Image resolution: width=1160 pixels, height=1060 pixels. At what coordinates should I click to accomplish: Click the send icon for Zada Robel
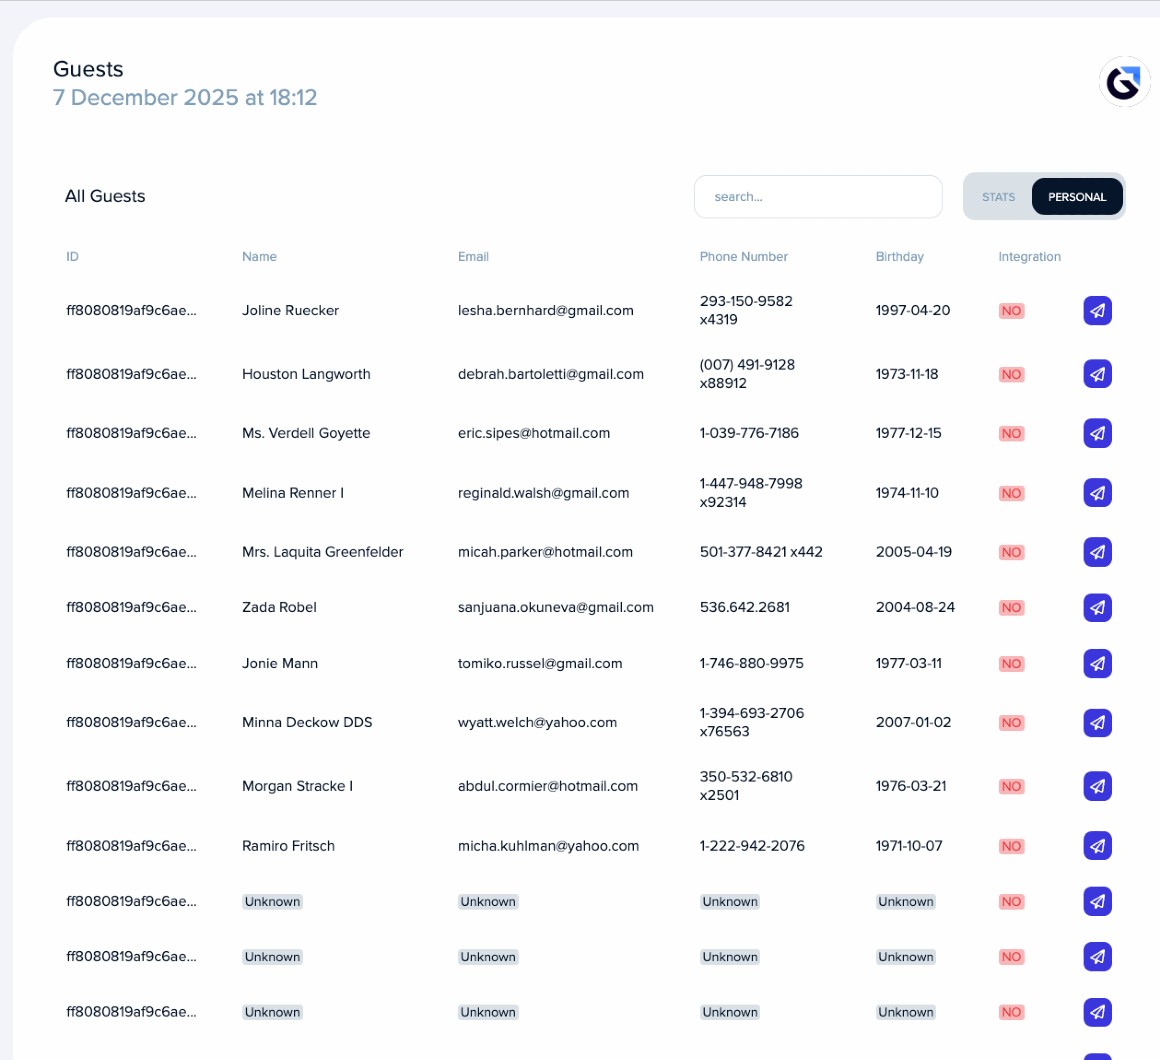(1097, 607)
